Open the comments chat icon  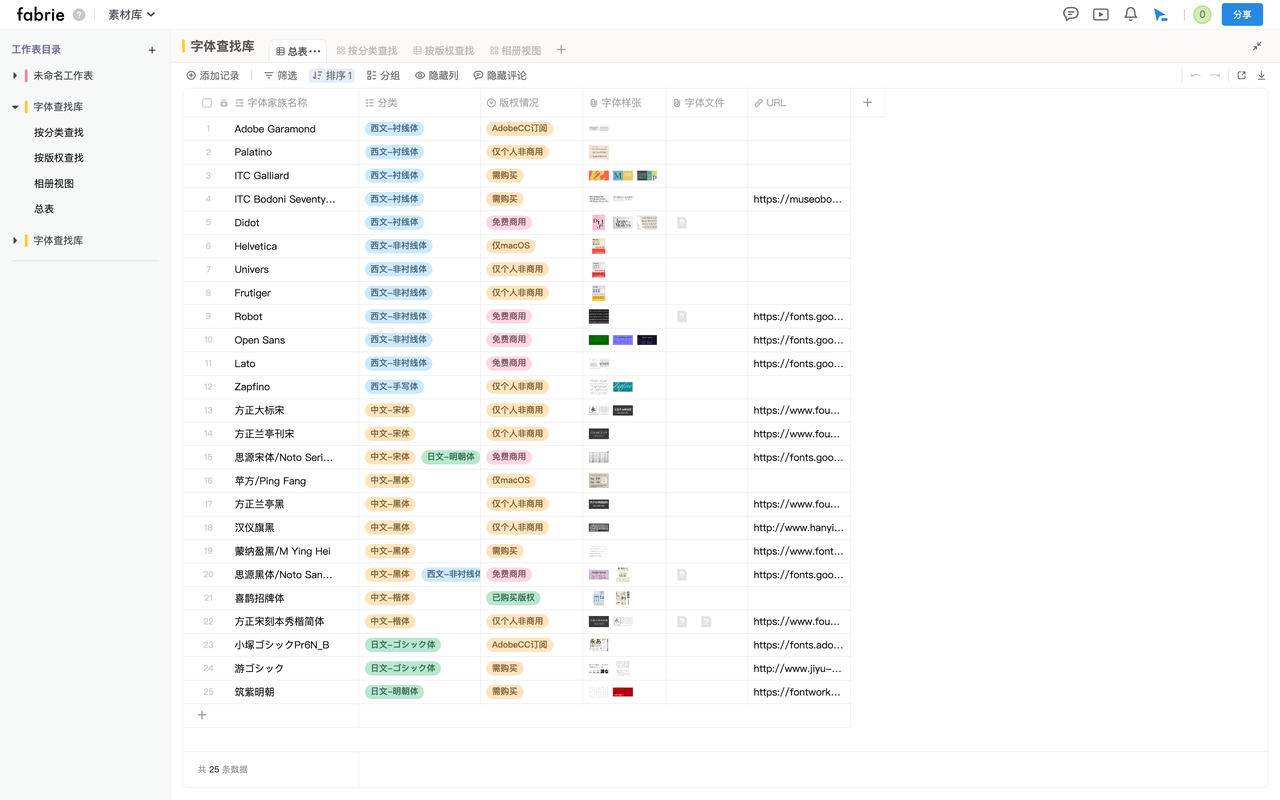(x=1071, y=14)
